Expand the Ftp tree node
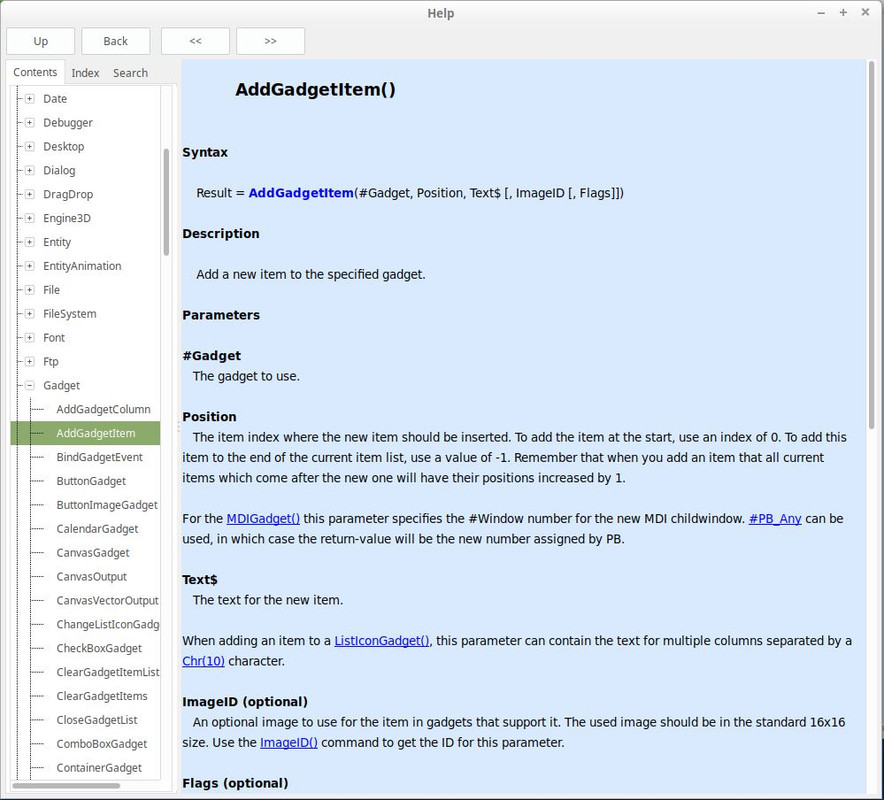Image resolution: width=884 pixels, height=800 pixels. click(x=30, y=361)
